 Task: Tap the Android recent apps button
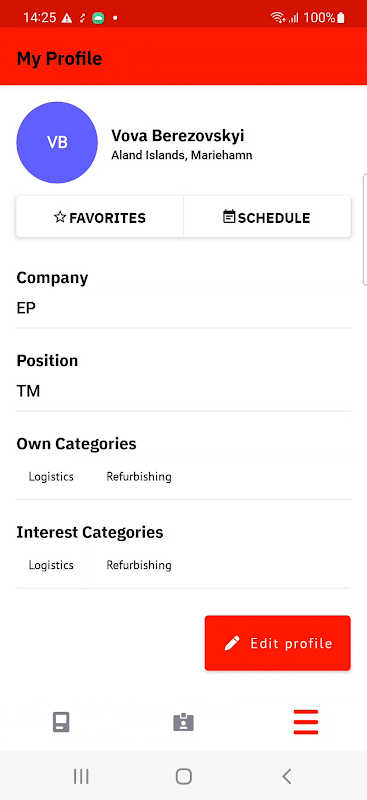click(81, 777)
